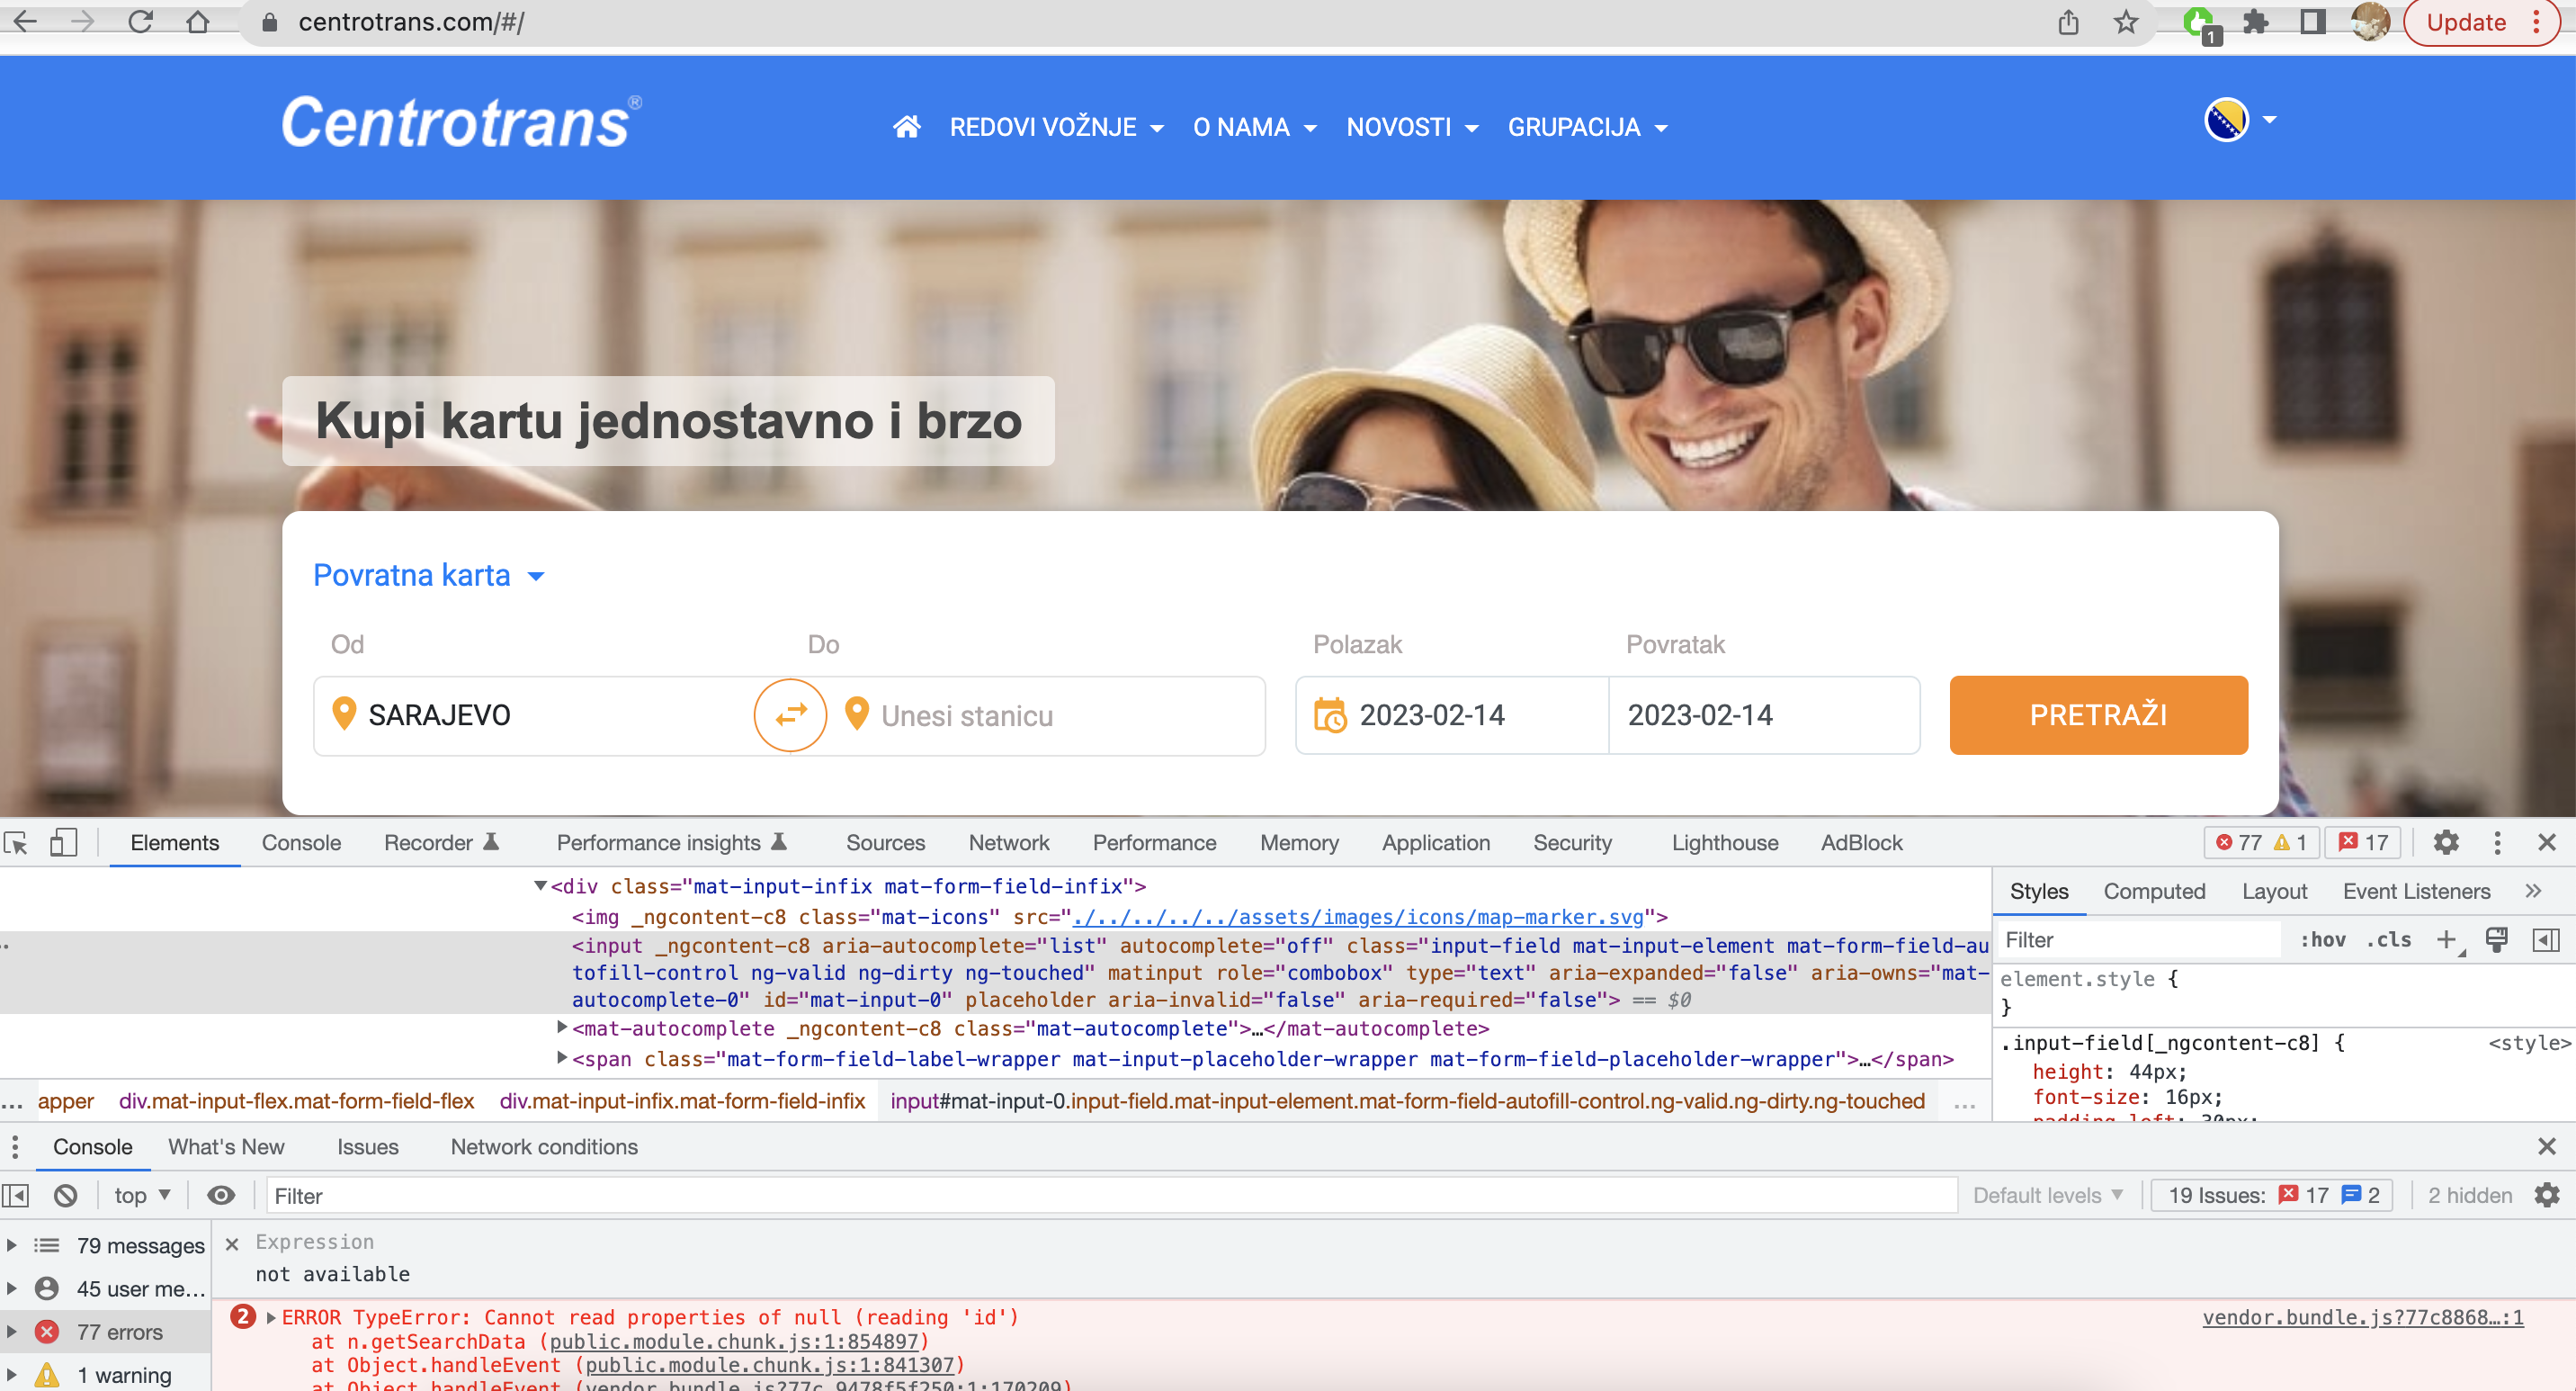This screenshot has width=2576, height=1391.
Task: Clear the console messages
Action: [66, 1196]
